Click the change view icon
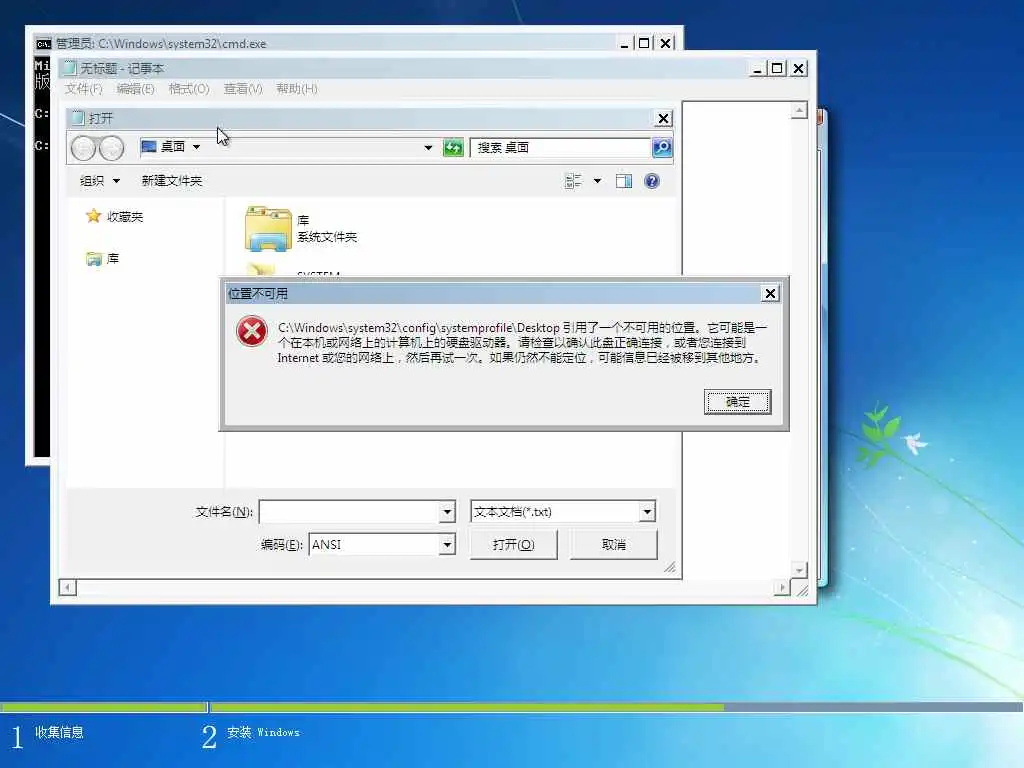The height and width of the screenshot is (768, 1024). (x=573, y=181)
